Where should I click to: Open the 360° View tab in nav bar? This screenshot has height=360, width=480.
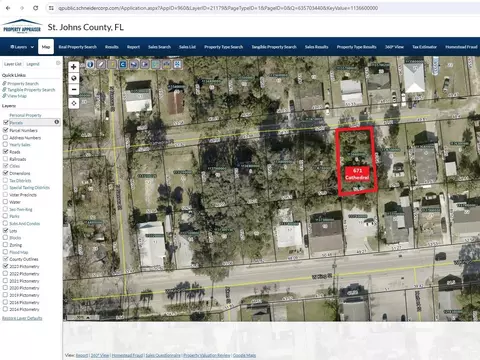[x=394, y=47]
